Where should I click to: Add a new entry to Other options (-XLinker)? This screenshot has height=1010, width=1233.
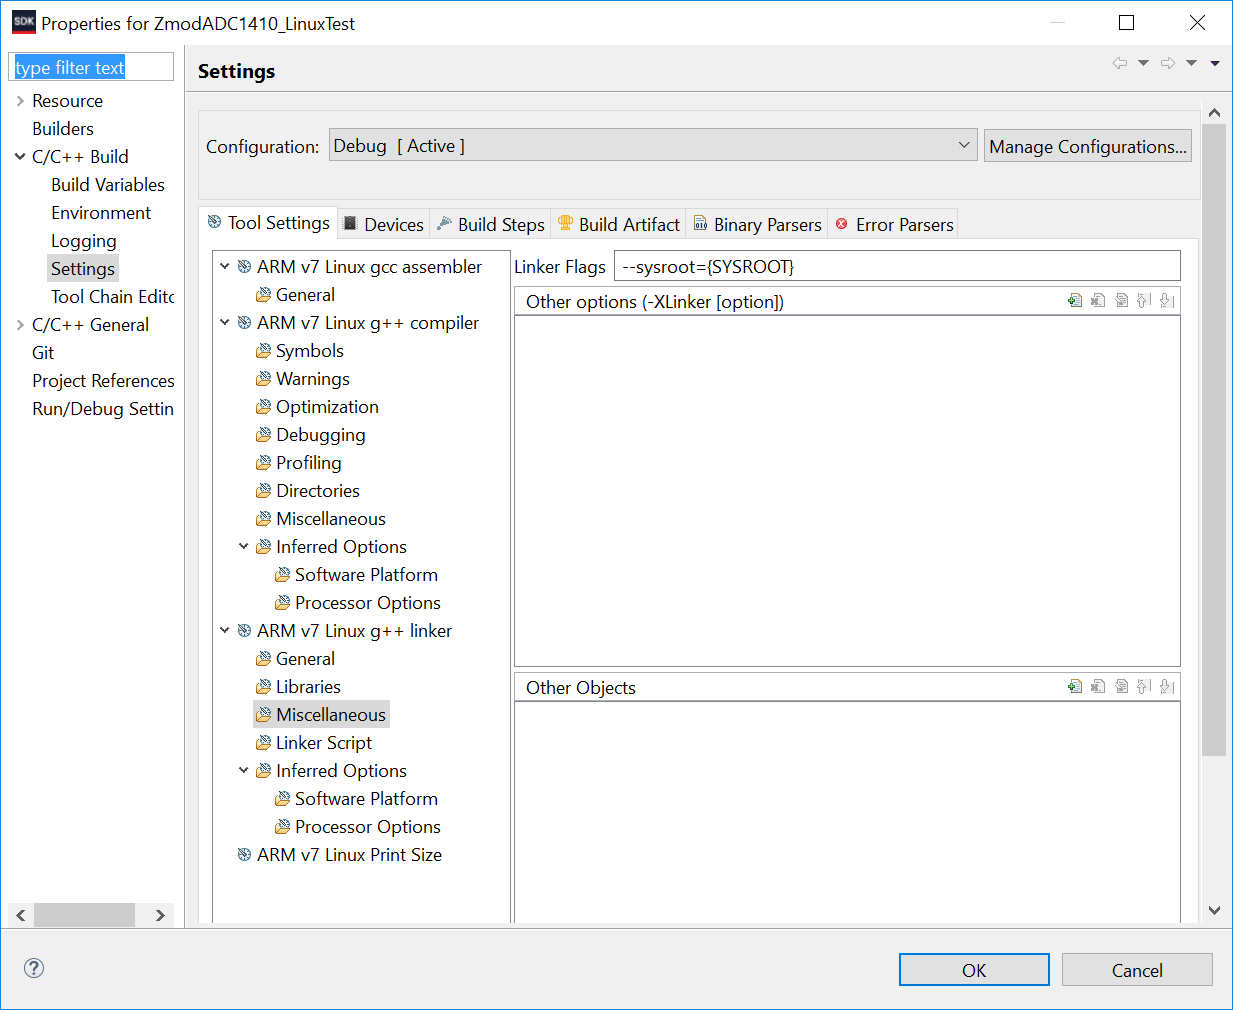click(x=1075, y=300)
